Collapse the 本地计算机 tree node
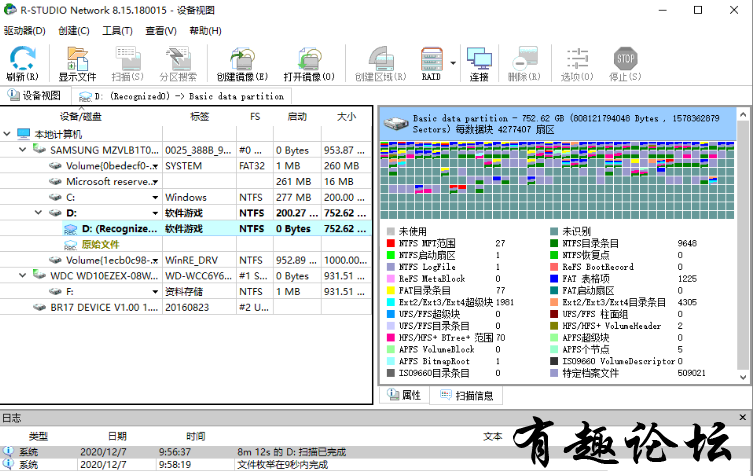Image resolution: width=755 pixels, height=476 pixels. pyautogui.click(x=7, y=134)
